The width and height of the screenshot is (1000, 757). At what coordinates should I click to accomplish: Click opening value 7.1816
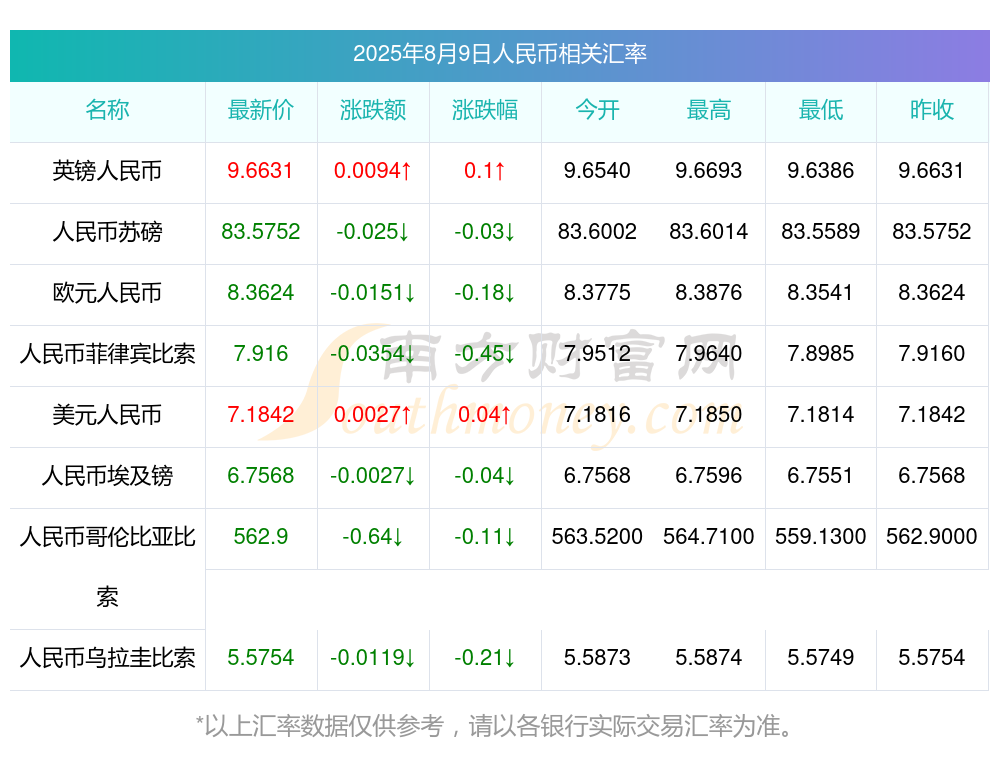tap(597, 415)
